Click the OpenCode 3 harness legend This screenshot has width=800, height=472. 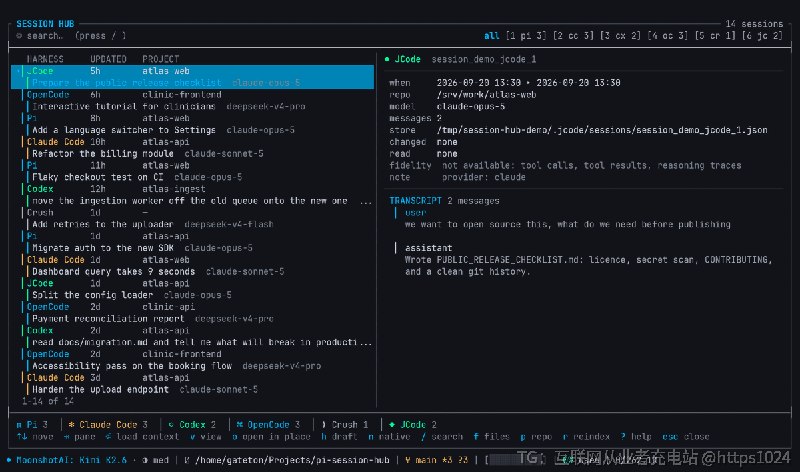[268, 425]
